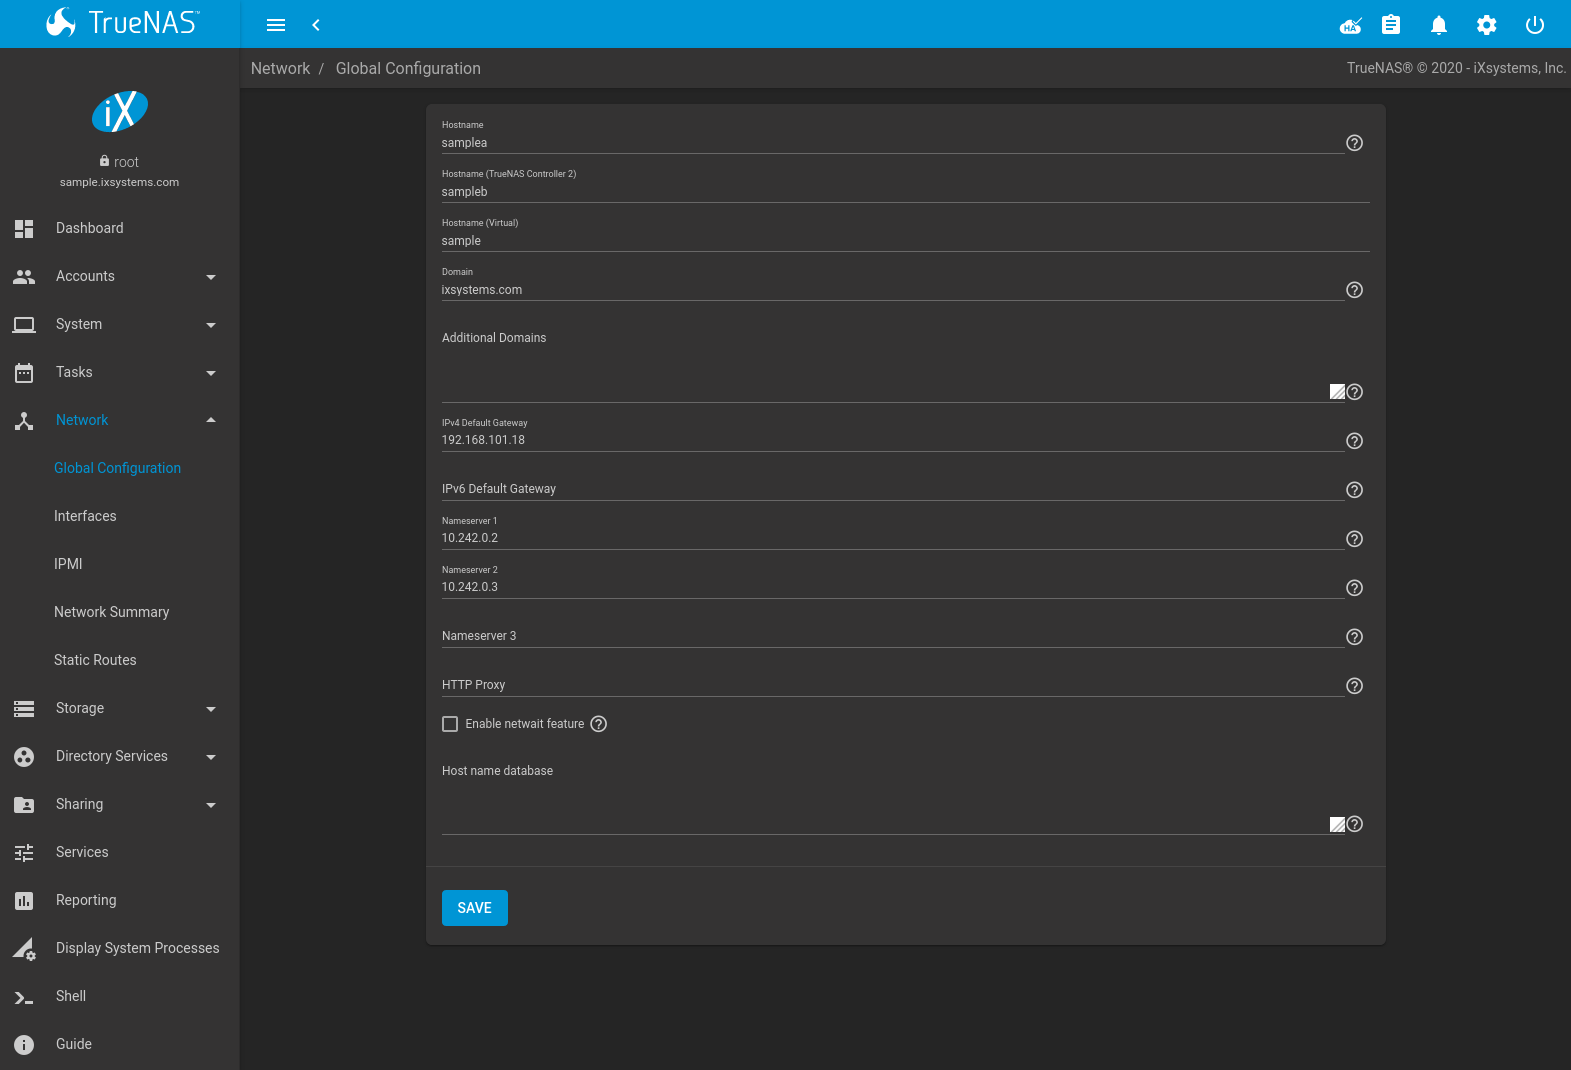Select Global Configuration submenu item

tap(120, 468)
